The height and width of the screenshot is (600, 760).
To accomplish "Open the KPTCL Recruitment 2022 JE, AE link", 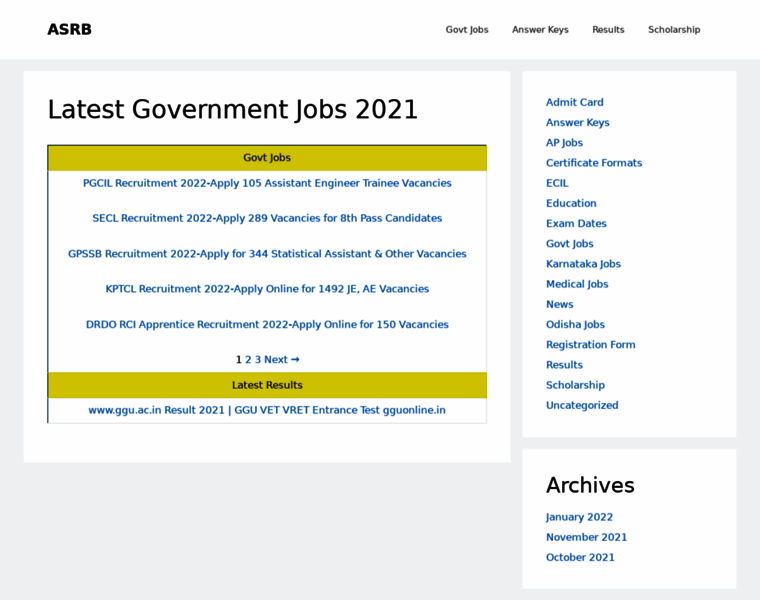I will coord(267,289).
